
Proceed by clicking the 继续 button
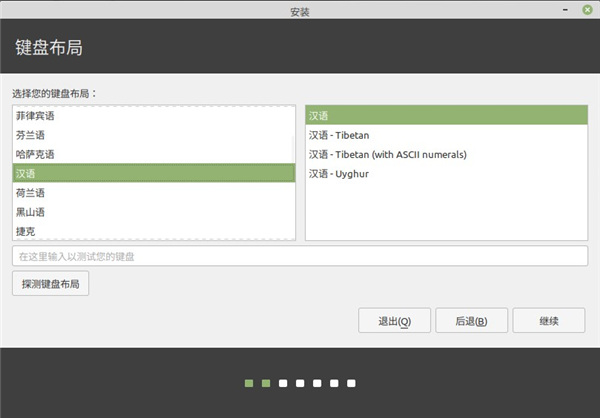(548, 321)
